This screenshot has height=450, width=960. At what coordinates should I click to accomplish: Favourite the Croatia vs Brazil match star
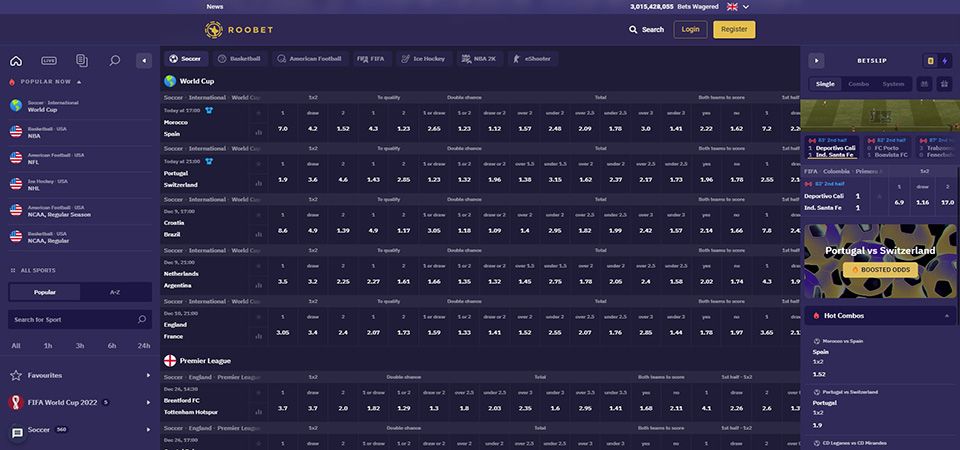(258, 214)
